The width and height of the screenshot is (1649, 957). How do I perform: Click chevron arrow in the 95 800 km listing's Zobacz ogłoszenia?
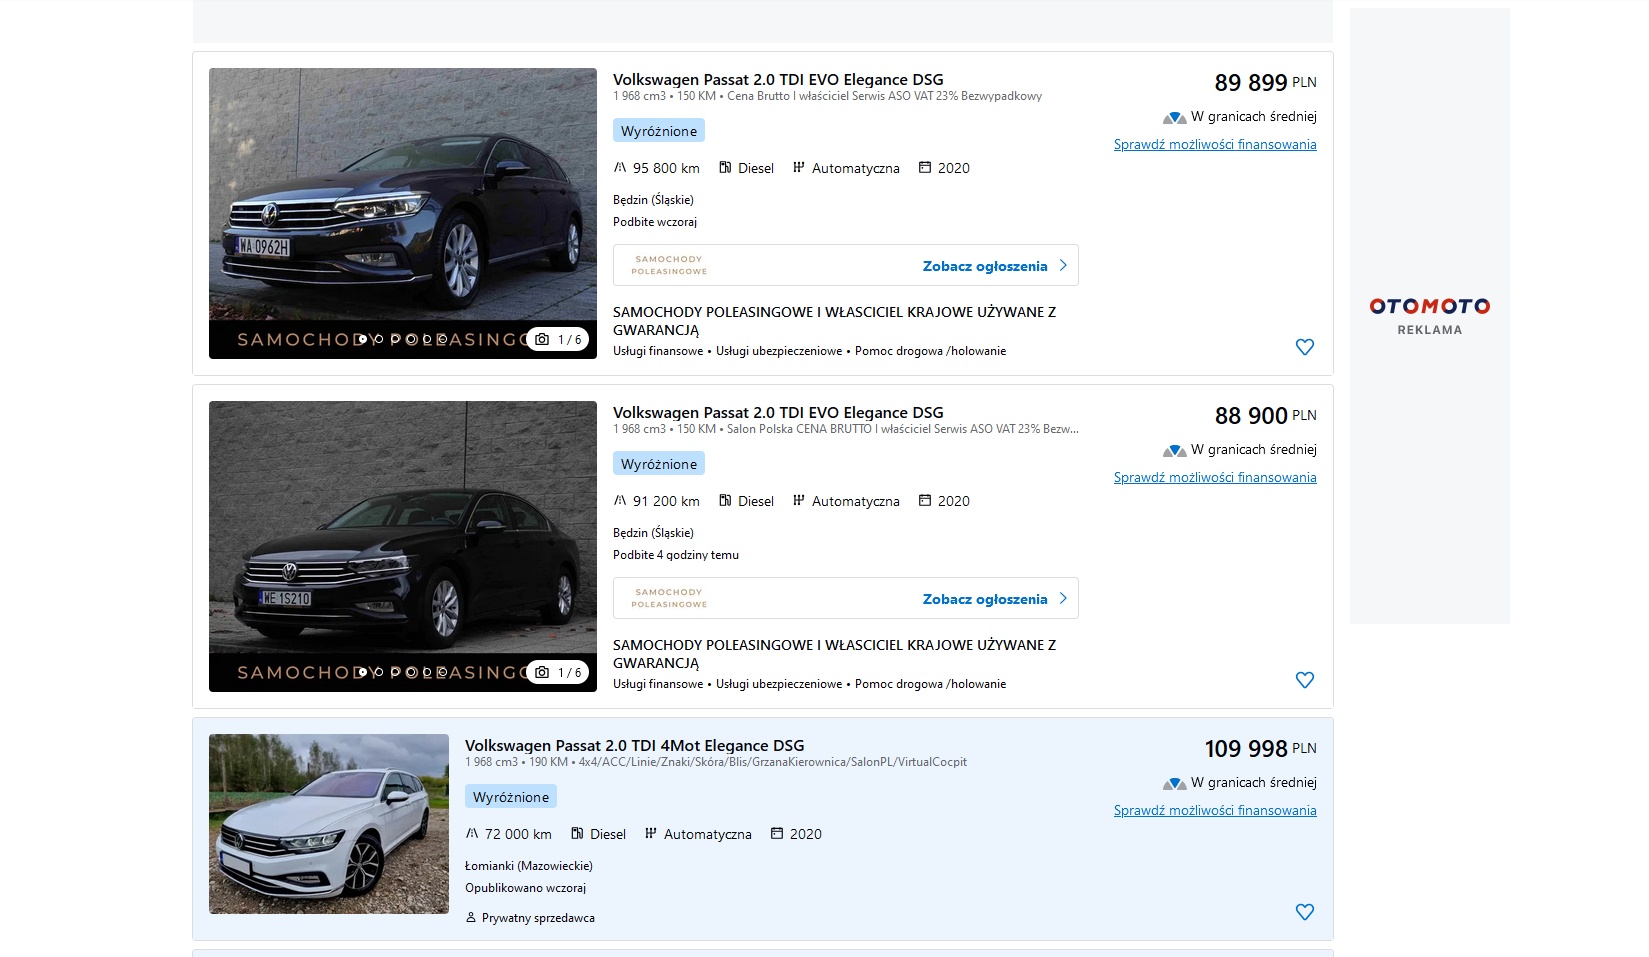(x=1063, y=266)
